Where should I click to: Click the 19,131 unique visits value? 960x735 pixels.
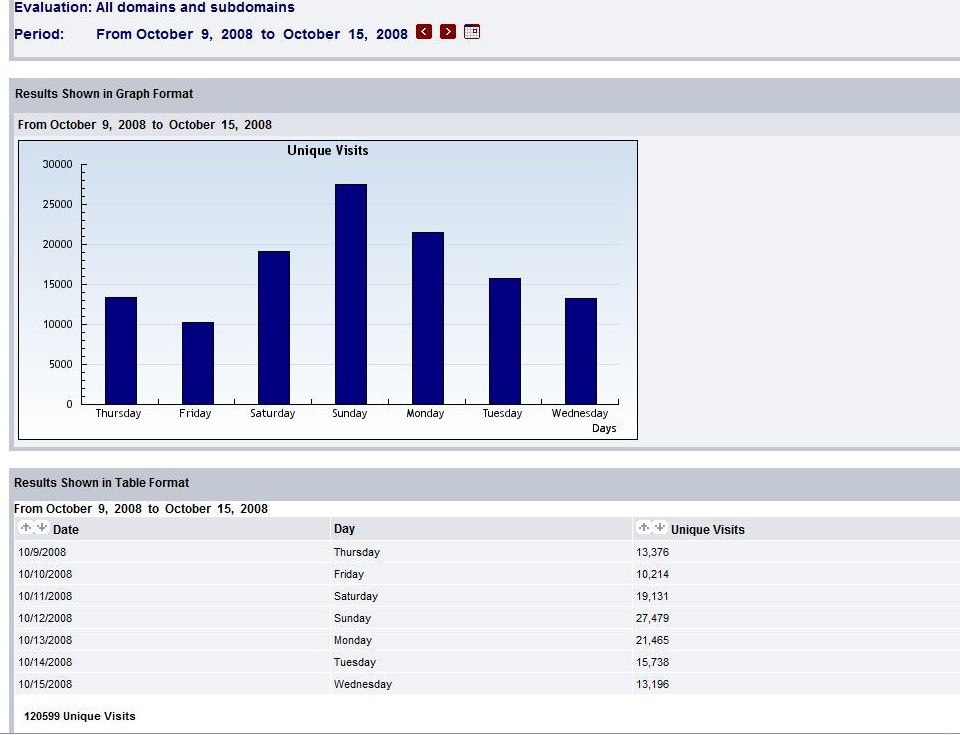tap(653, 596)
